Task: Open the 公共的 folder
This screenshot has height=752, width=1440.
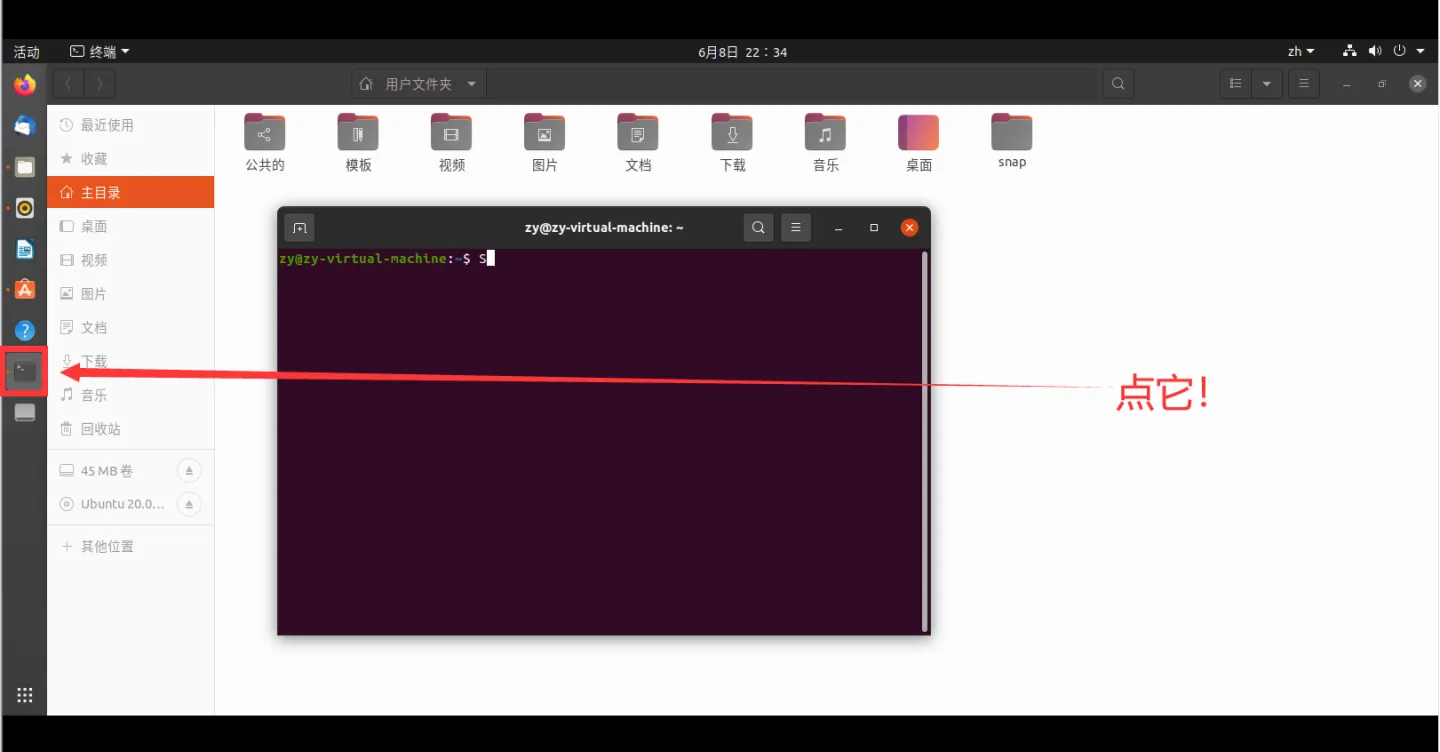Action: tap(265, 143)
